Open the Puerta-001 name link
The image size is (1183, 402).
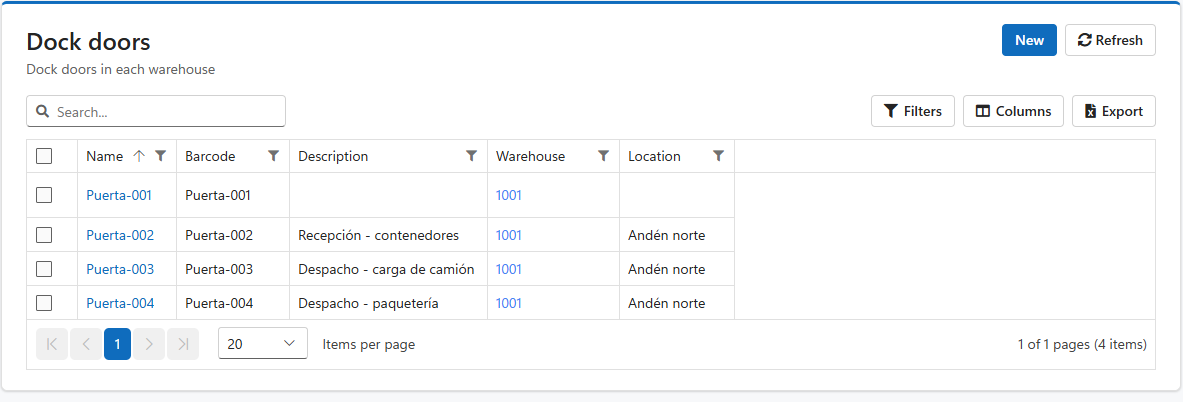point(119,195)
